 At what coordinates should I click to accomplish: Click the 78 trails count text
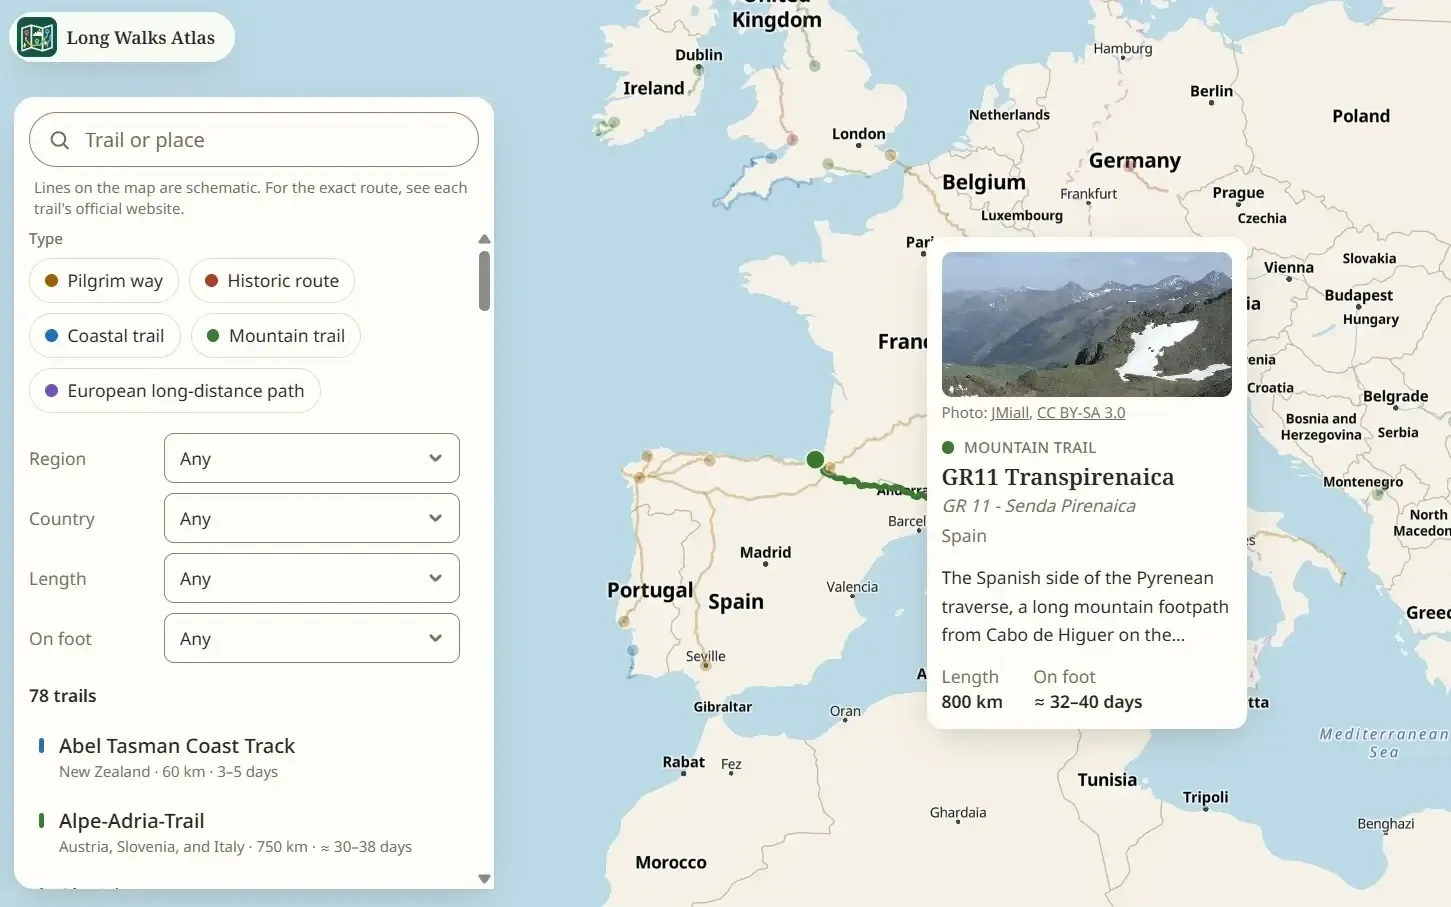click(x=63, y=696)
